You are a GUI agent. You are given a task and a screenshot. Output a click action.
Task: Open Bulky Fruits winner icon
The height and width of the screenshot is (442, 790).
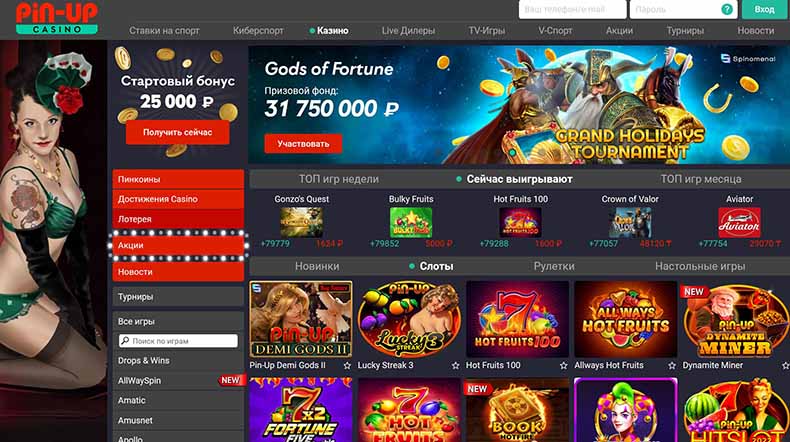[411, 222]
